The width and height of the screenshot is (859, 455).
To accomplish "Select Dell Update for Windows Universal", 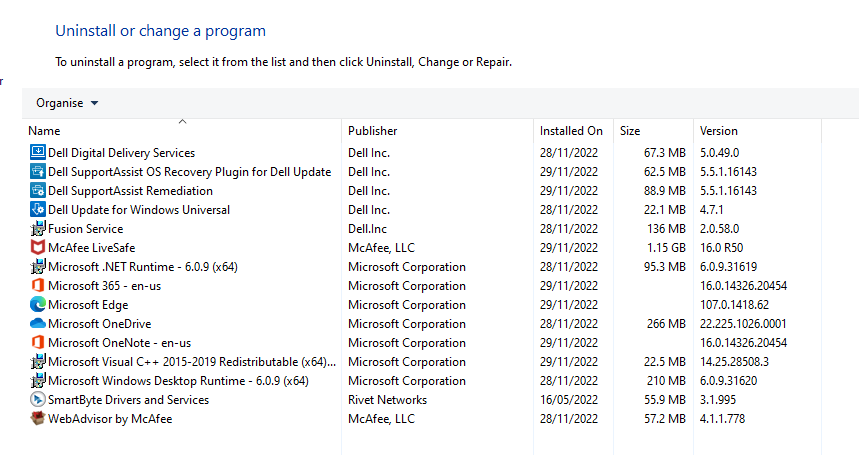I will (x=139, y=210).
